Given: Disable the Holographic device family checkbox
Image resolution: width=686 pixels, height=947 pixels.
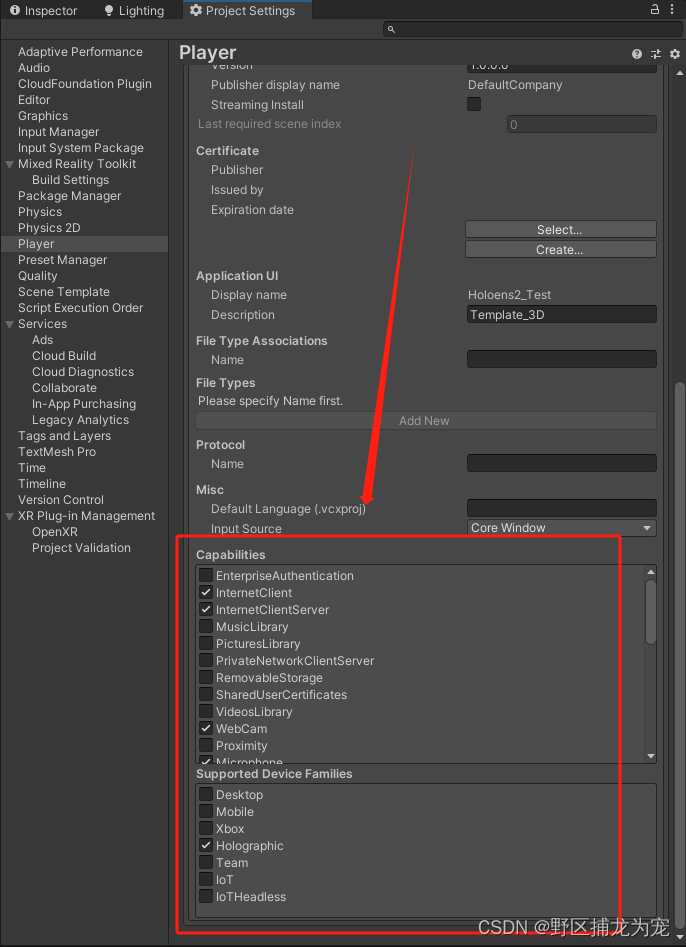Looking at the screenshot, I should click(206, 846).
